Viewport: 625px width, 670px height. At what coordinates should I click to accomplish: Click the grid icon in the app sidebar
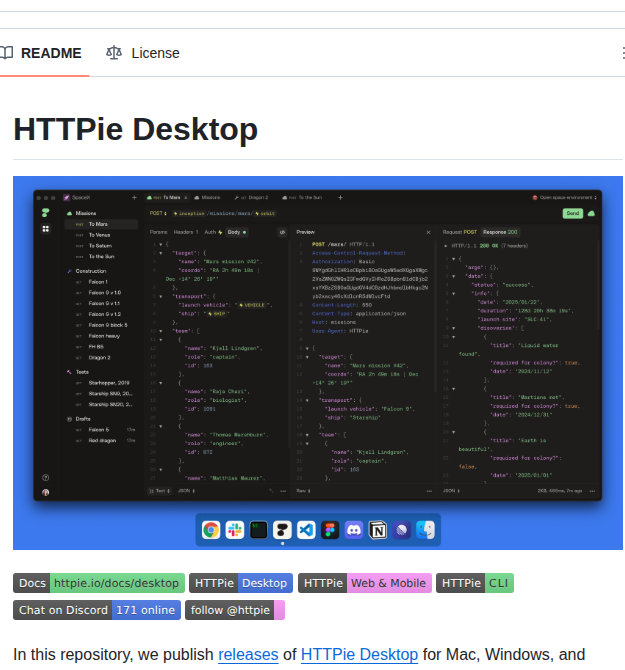click(x=45, y=229)
